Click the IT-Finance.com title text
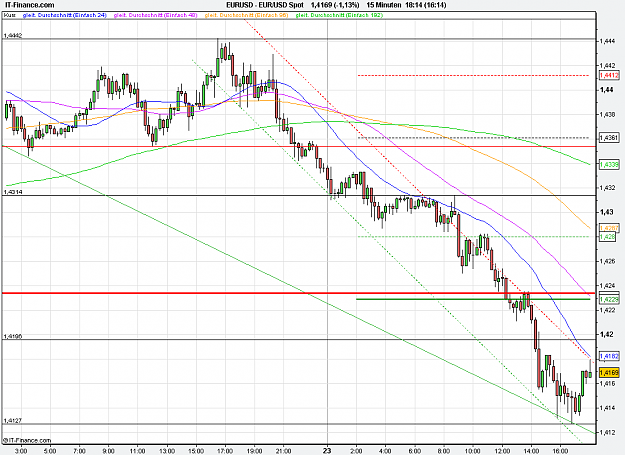Image resolution: width=625 pixels, height=455 pixels. pyautogui.click(x=30, y=5)
